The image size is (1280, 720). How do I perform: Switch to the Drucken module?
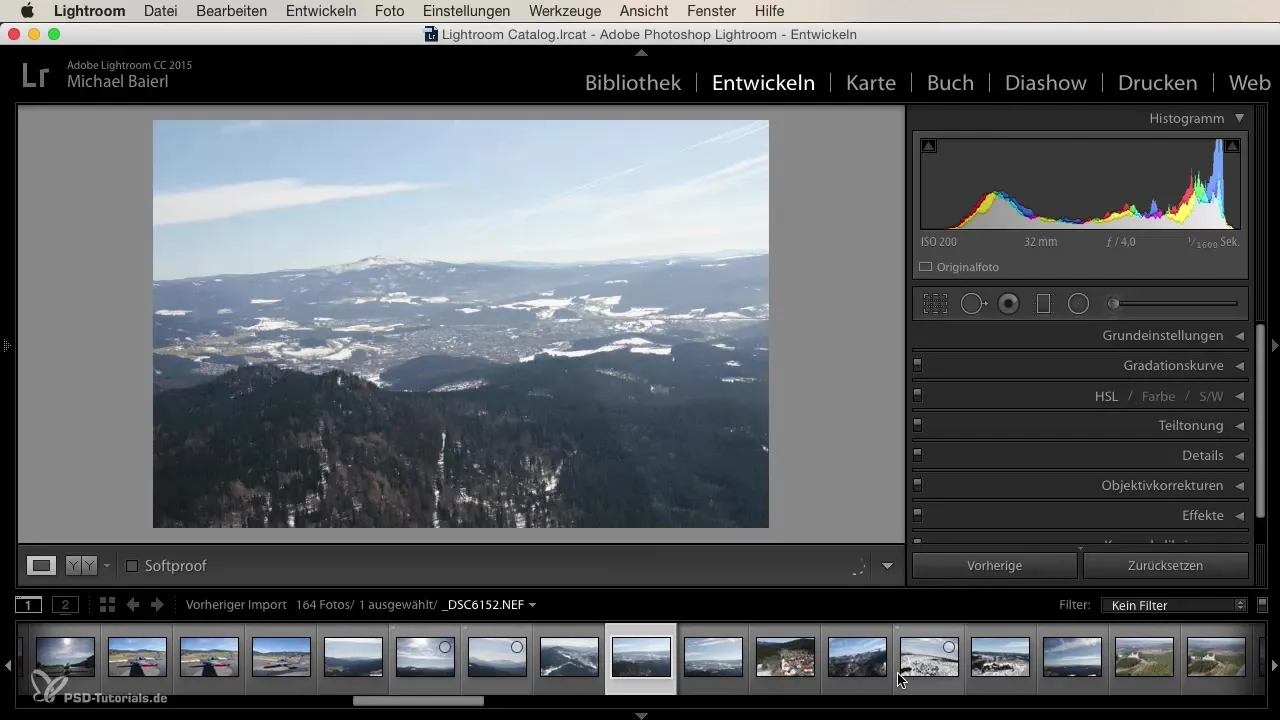point(1158,83)
